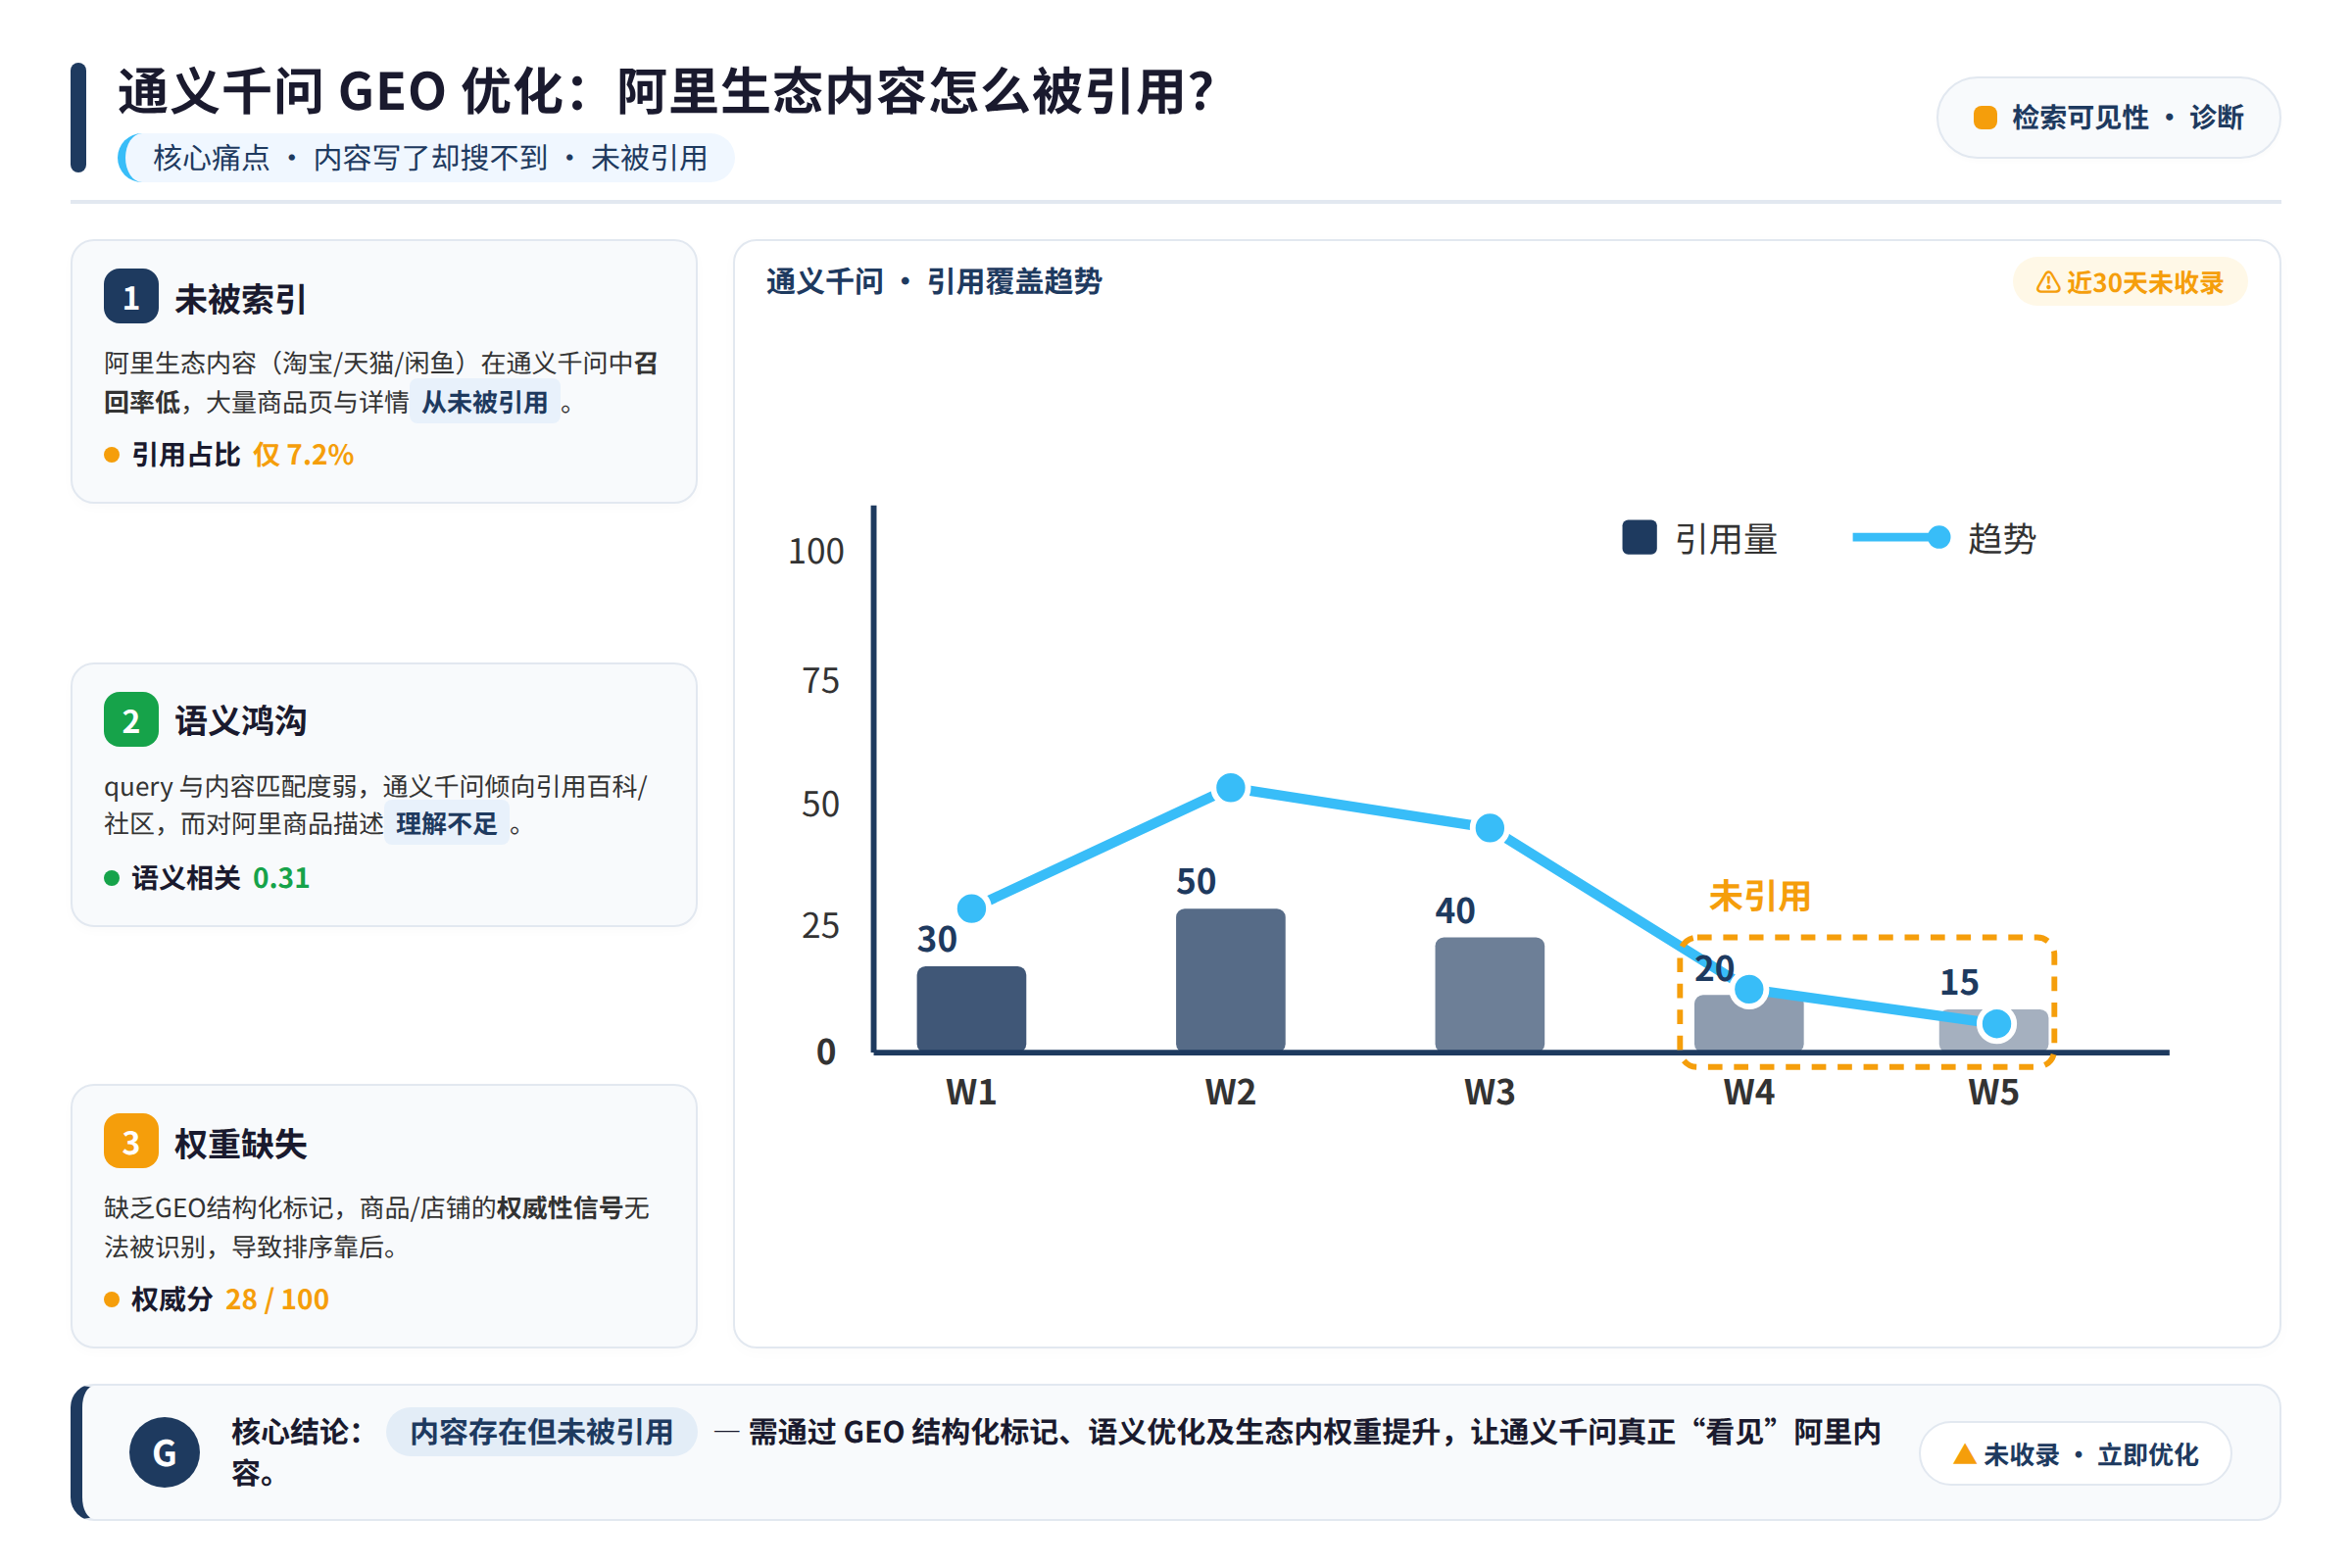Click the 引用量 legend dark swatch
This screenshot has width=2352, height=1568.
[x=1640, y=538]
